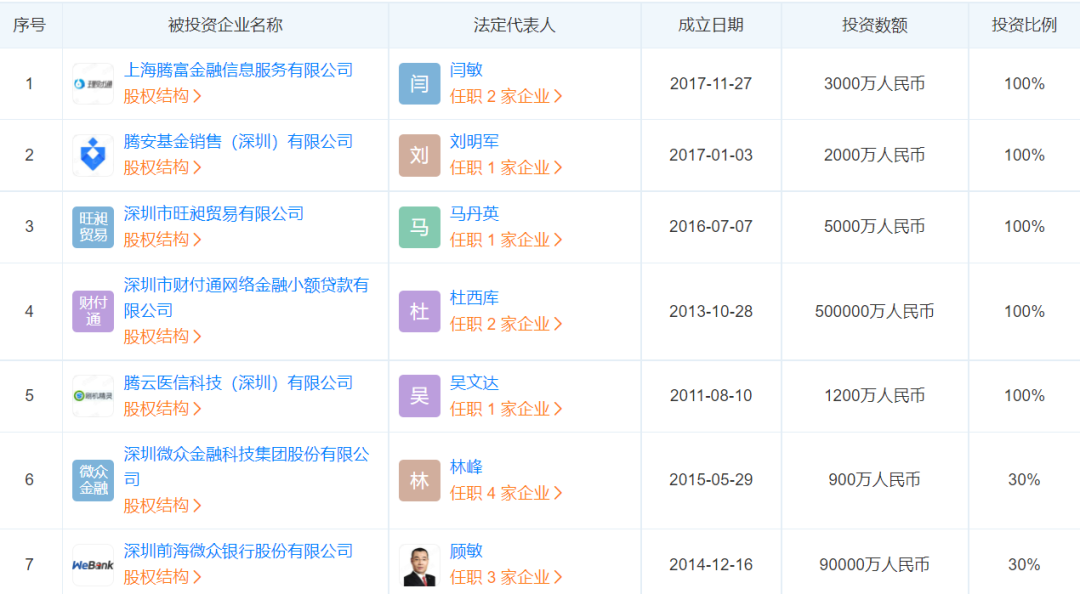Viewport: 1080px width, 594px height.
Task: Click the 投资比例 column header
Action: tap(1024, 25)
